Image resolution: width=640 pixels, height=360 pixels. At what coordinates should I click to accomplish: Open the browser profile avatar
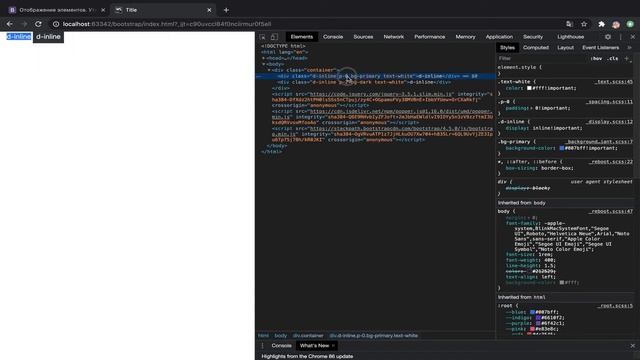(616, 24)
